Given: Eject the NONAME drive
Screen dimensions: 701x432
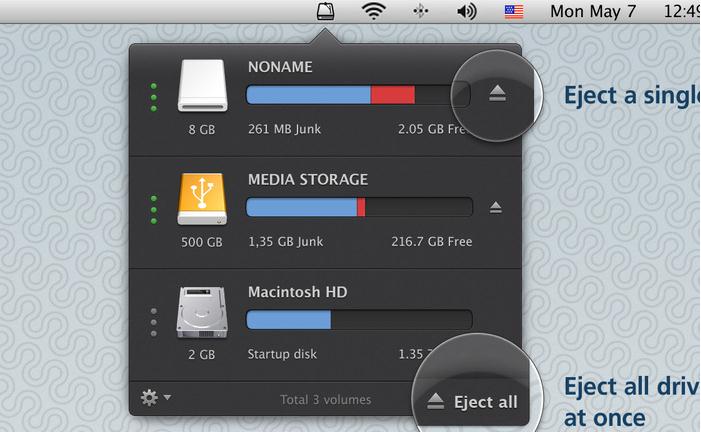Looking at the screenshot, I should [497, 93].
